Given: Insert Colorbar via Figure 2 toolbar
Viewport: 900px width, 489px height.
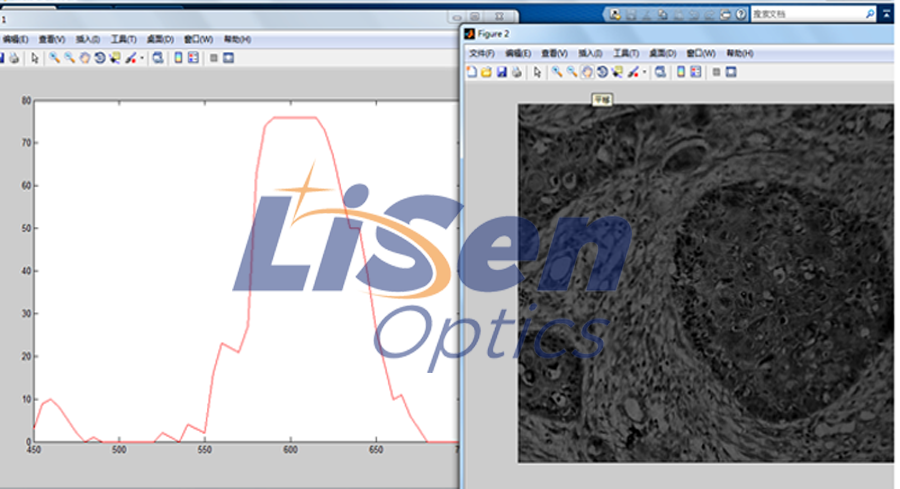Looking at the screenshot, I should (x=681, y=72).
